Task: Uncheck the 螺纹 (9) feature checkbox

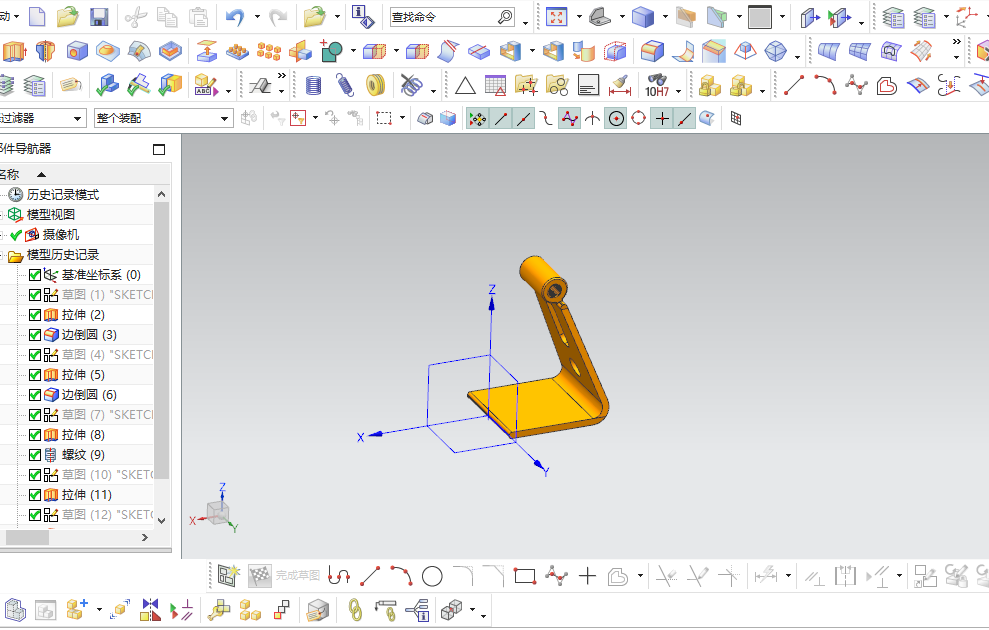Action: point(35,455)
